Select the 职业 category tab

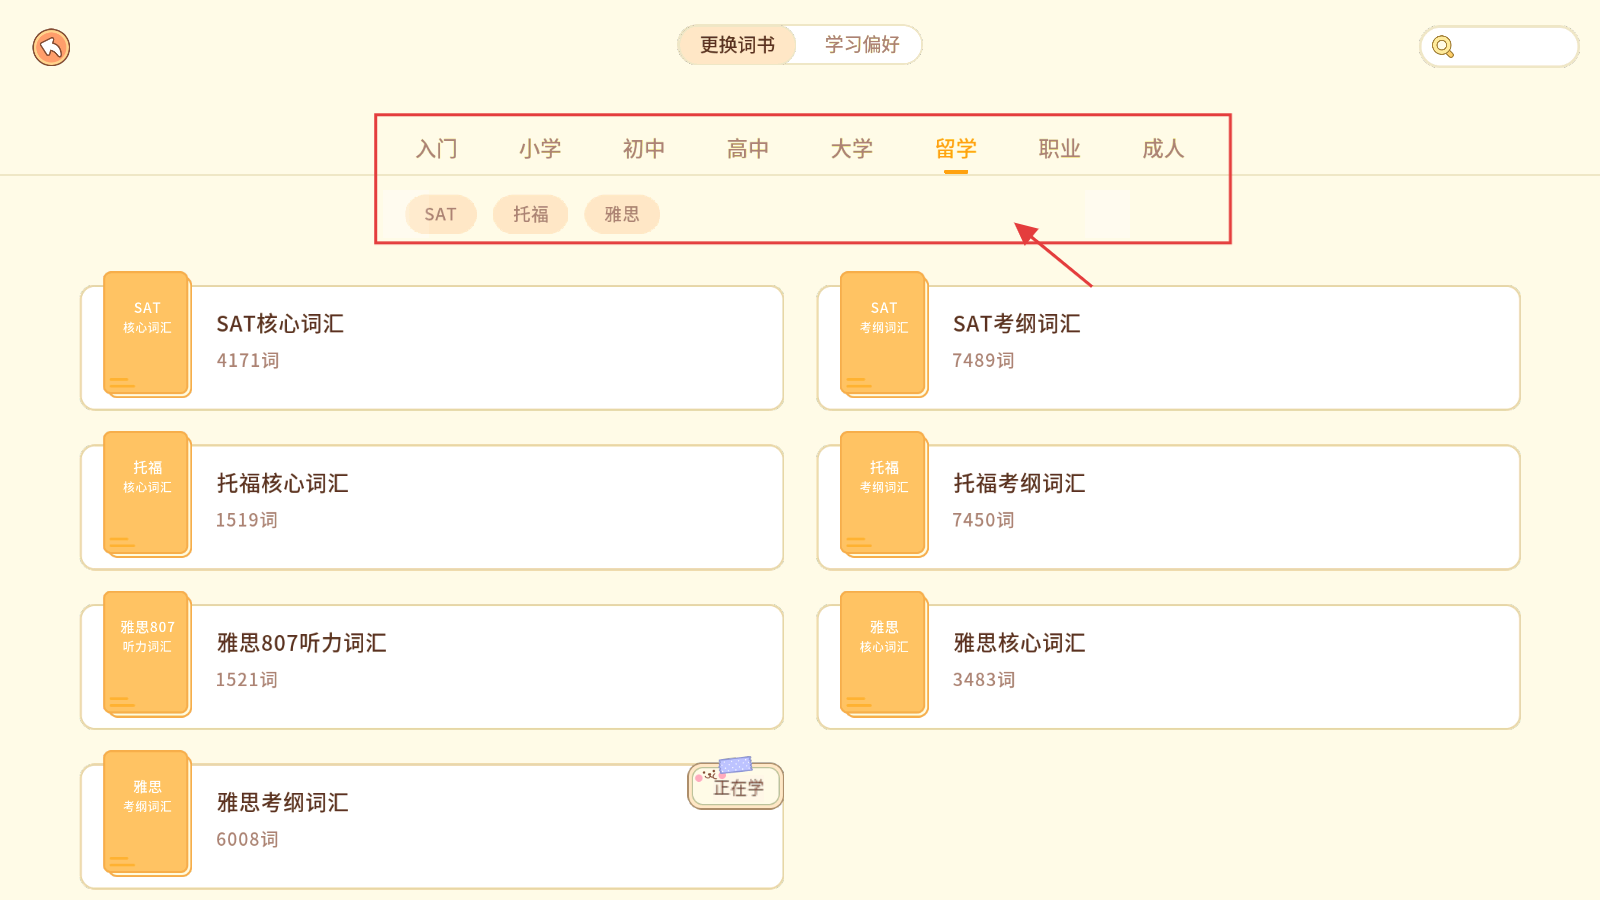pos(1059,149)
